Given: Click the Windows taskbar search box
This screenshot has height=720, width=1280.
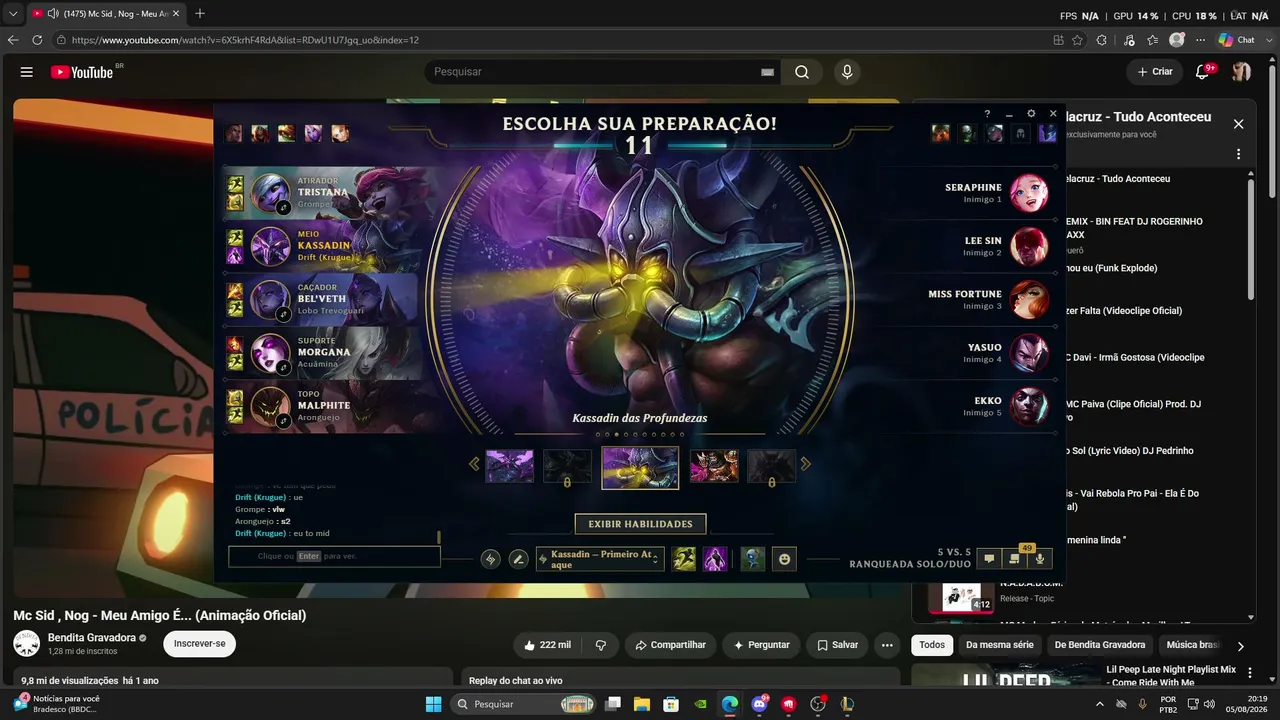Looking at the screenshot, I should click(x=524, y=704).
